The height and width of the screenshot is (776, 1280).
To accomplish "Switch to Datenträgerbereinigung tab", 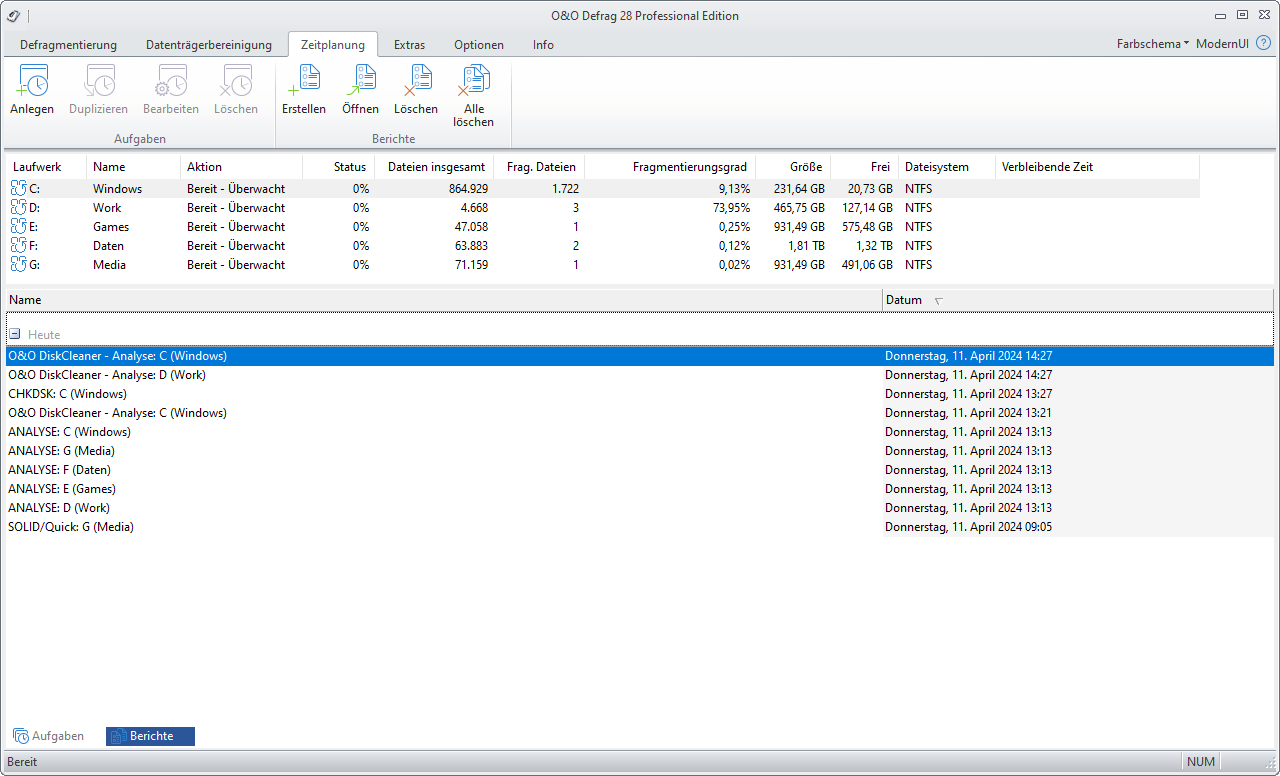I will (x=209, y=45).
